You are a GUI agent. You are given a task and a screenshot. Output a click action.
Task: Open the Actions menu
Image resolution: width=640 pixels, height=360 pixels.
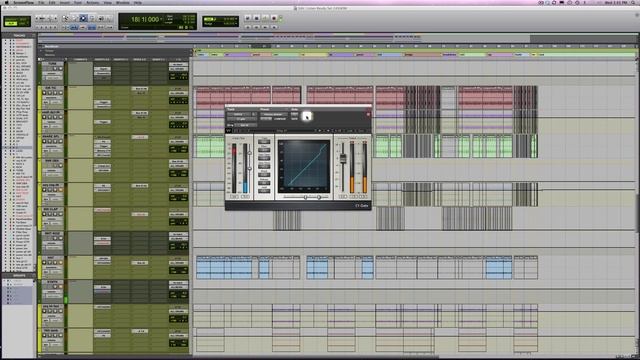93,2
